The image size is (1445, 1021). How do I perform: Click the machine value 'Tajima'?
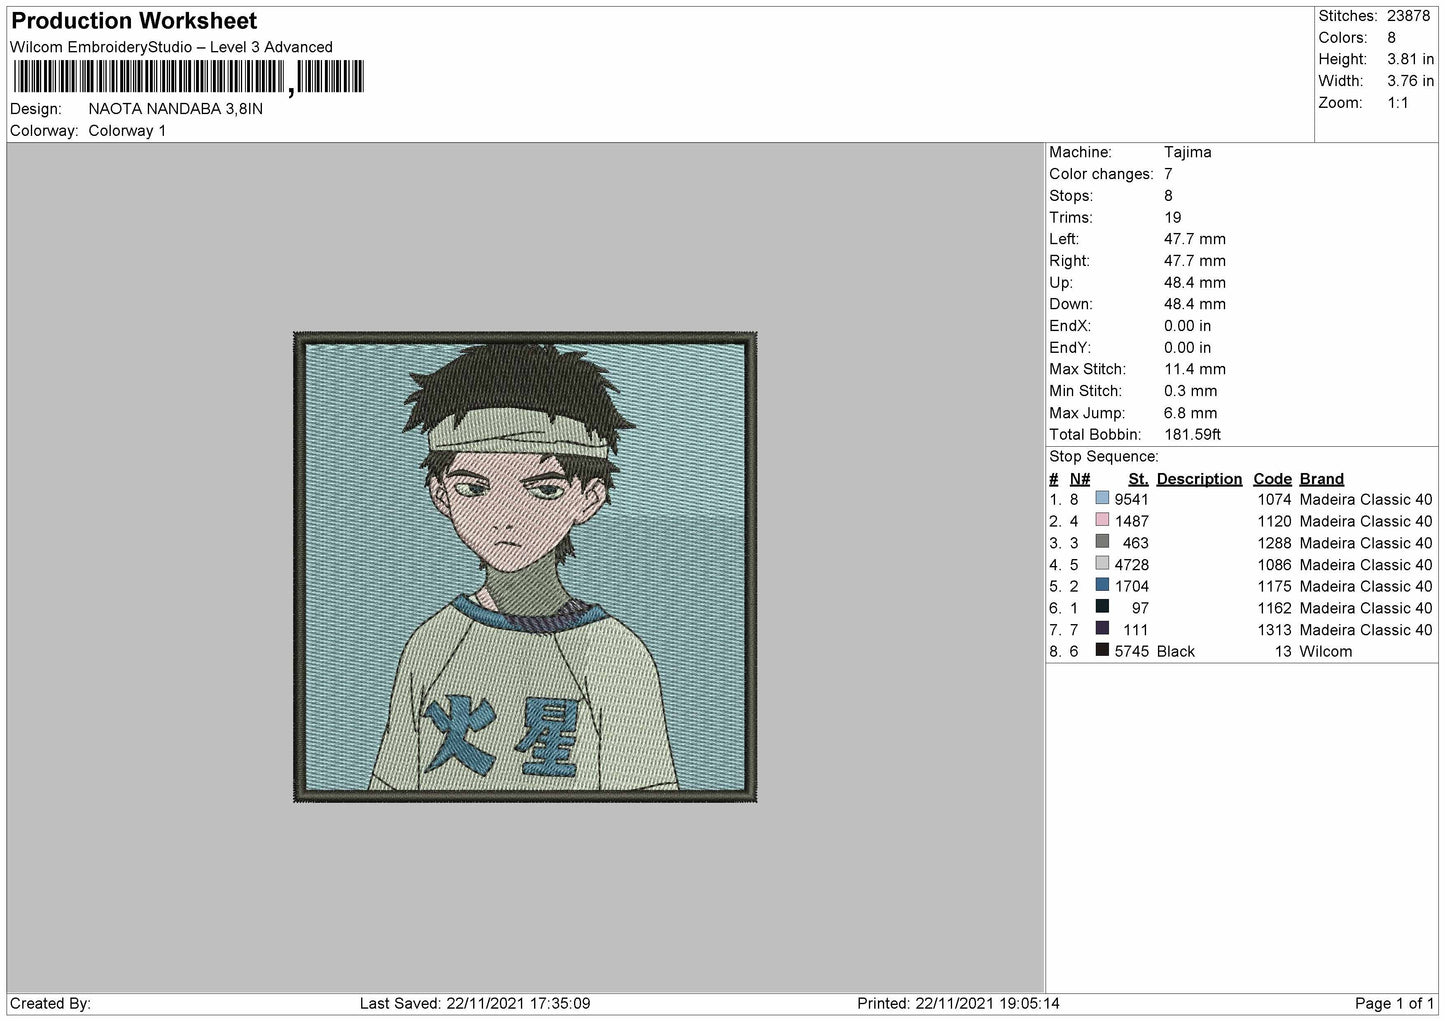(x=1188, y=153)
